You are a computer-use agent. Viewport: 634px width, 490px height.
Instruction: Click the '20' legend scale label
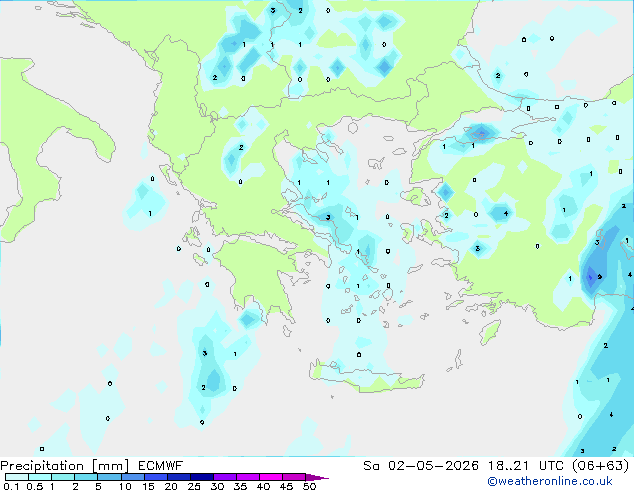tap(171, 486)
